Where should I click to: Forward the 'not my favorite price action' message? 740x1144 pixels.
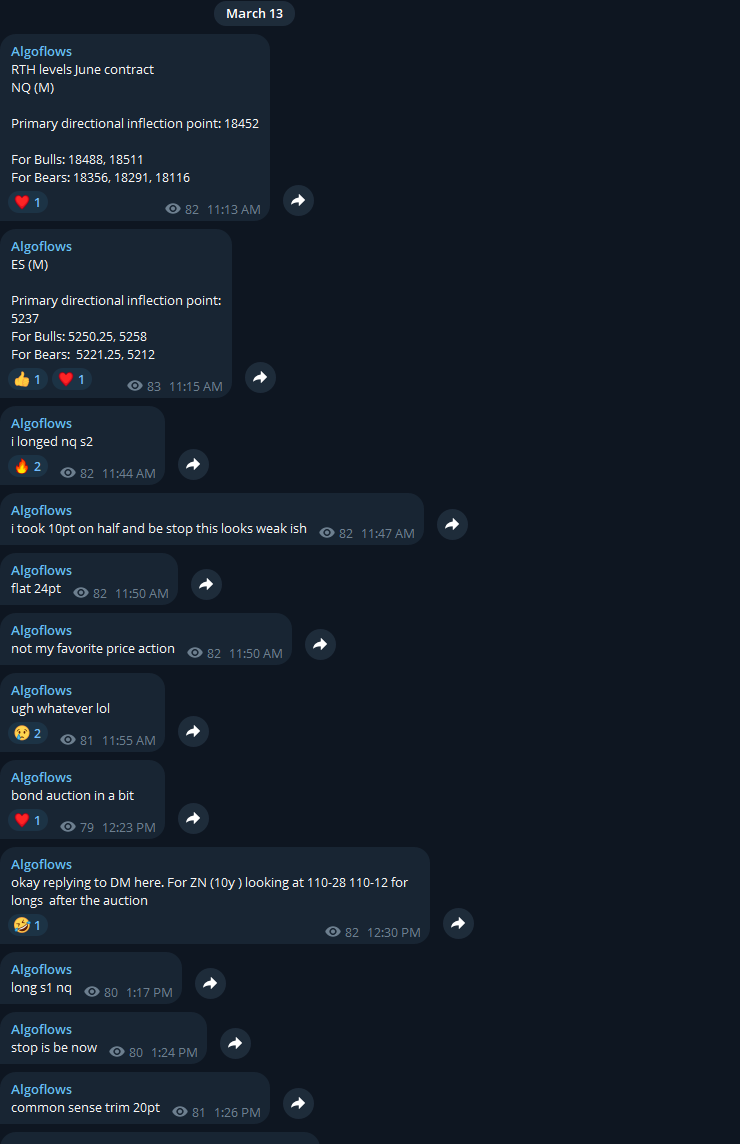point(320,644)
